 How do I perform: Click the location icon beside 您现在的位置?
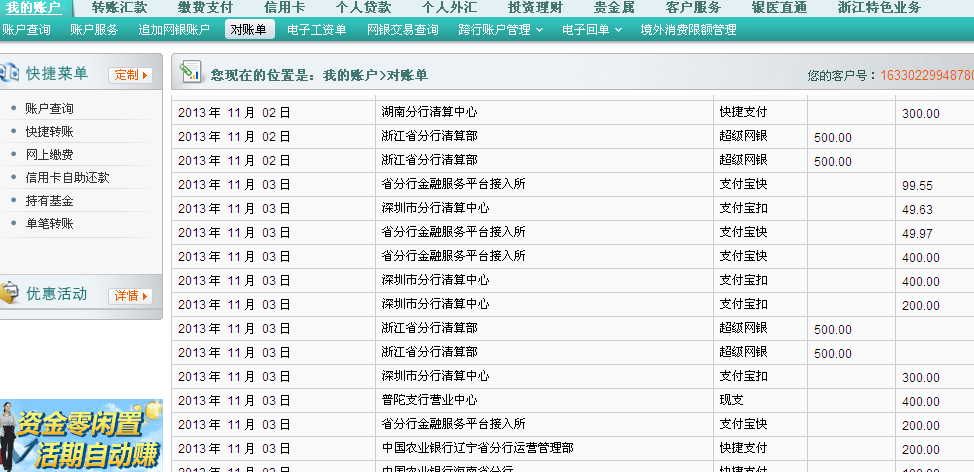pyautogui.click(x=190, y=72)
